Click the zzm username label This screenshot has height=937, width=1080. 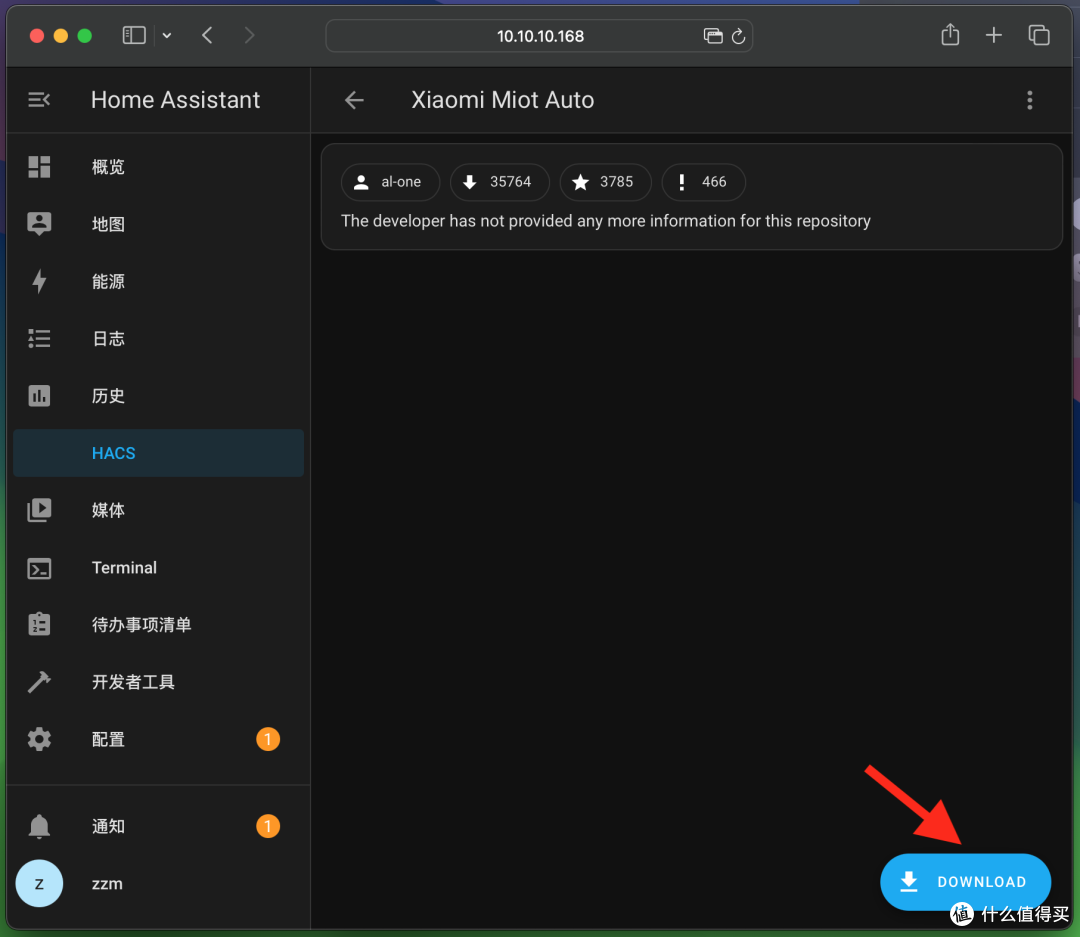point(107,883)
